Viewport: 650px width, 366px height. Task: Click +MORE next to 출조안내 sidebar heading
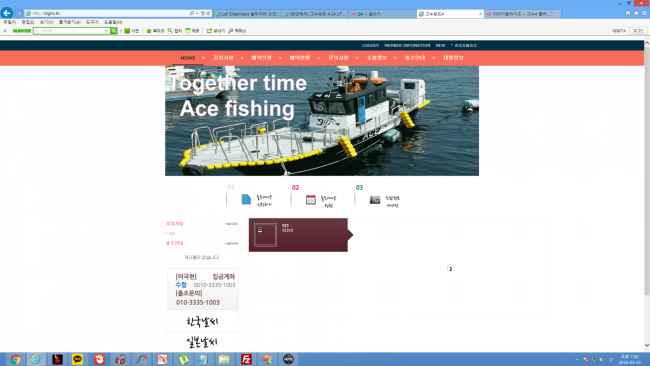click(231, 243)
